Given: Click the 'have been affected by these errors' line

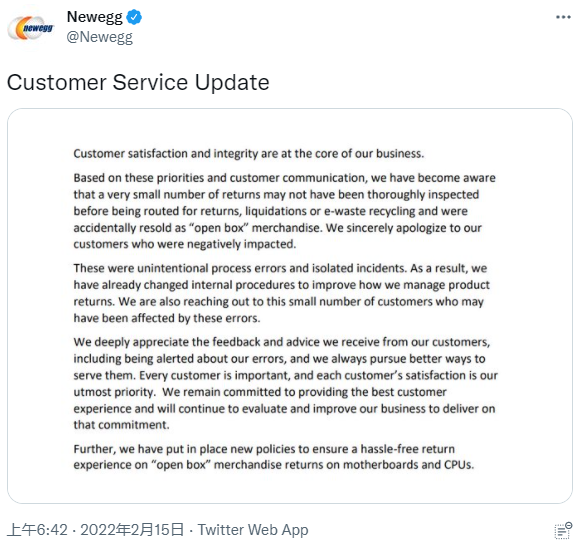Looking at the screenshot, I should [167, 318].
